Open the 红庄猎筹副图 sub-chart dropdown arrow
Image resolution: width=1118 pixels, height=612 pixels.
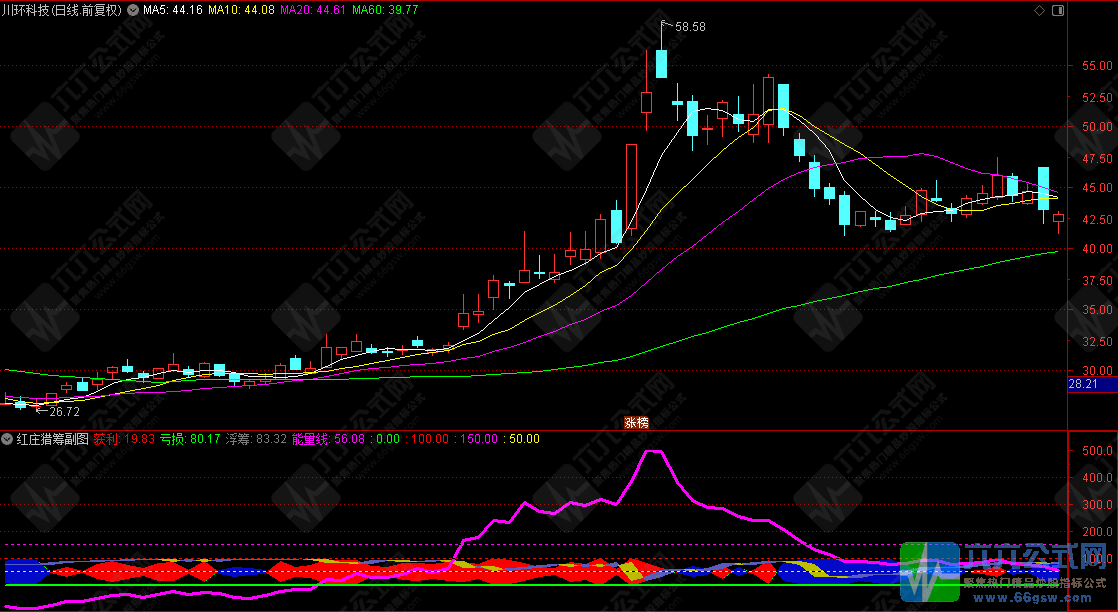[8, 439]
